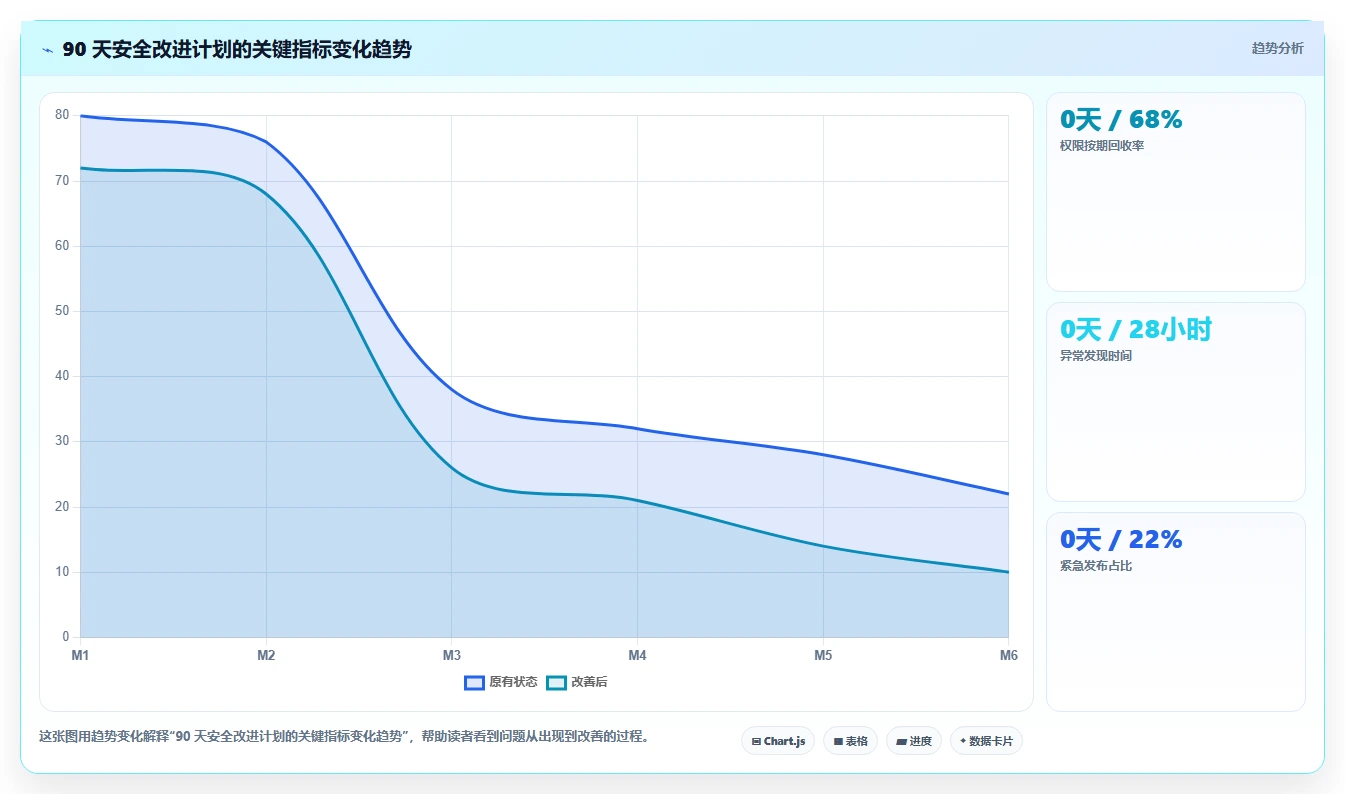Click the 数据卡片 tag
The height and width of the screenshot is (794, 1345).
pyautogui.click(x=986, y=741)
